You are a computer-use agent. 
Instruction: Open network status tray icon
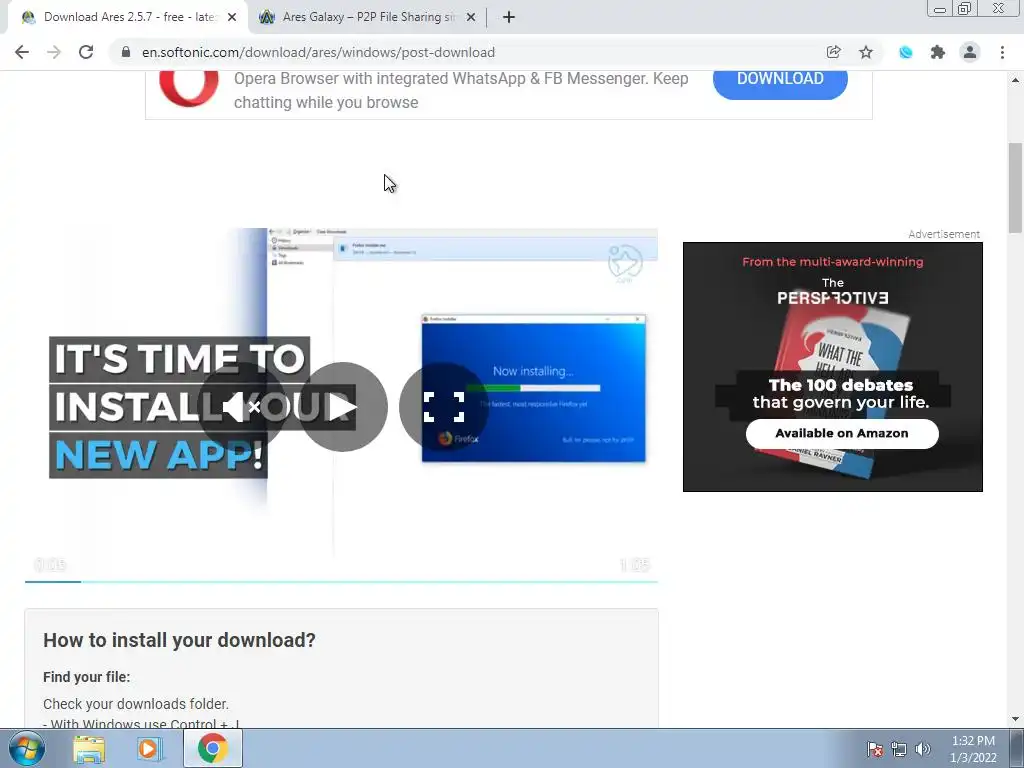[899, 749]
